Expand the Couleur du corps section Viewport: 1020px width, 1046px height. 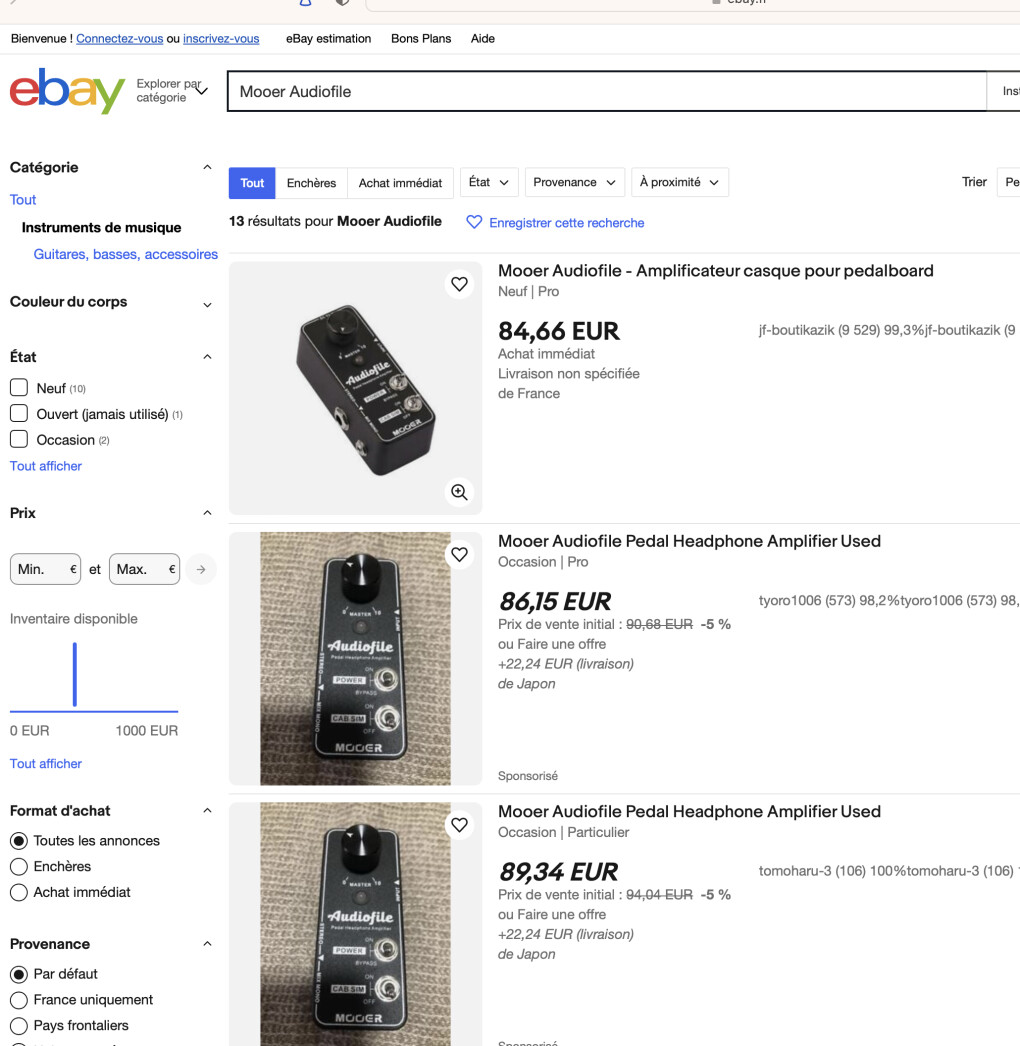[x=207, y=302]
